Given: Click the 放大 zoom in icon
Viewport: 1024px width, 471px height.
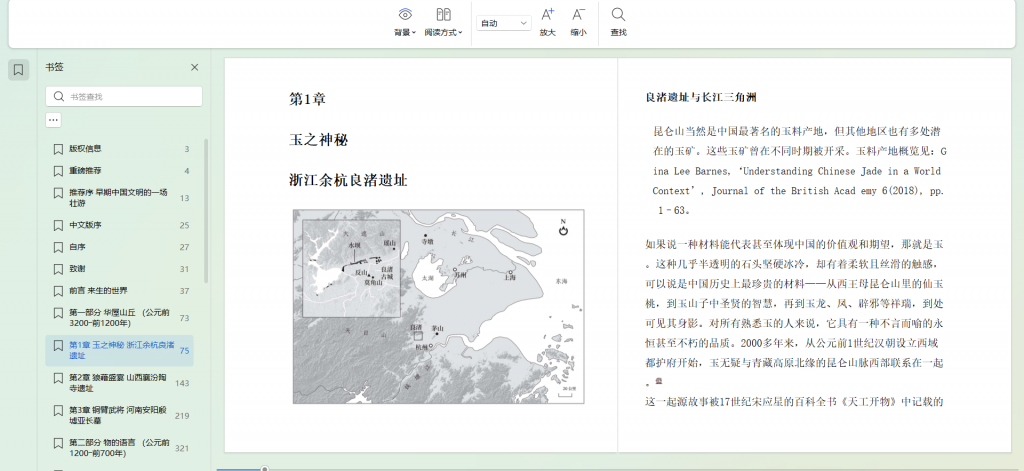Looking at the screenshot, I should click(x=547, y=22).
